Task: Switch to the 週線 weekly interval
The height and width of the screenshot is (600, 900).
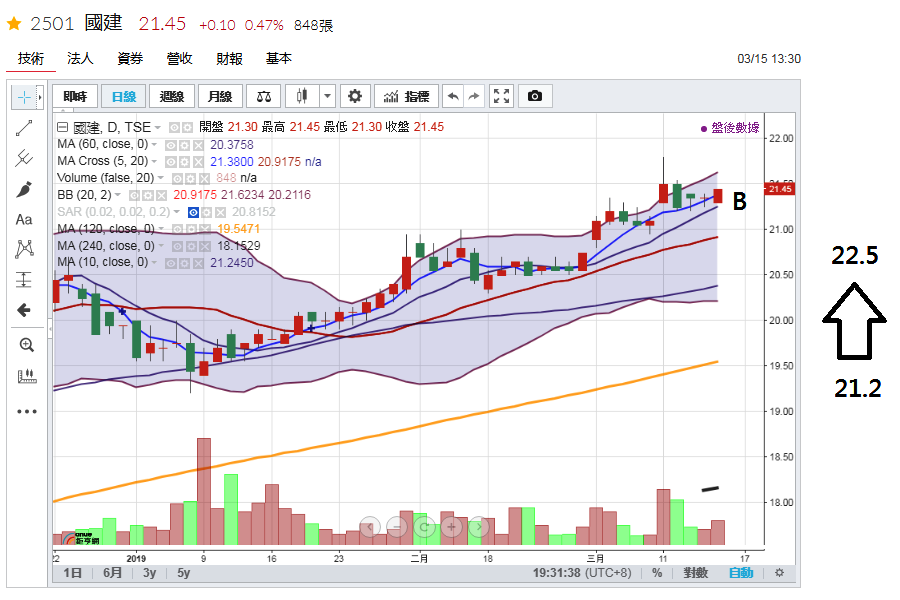Action: (x=172, y=96)
